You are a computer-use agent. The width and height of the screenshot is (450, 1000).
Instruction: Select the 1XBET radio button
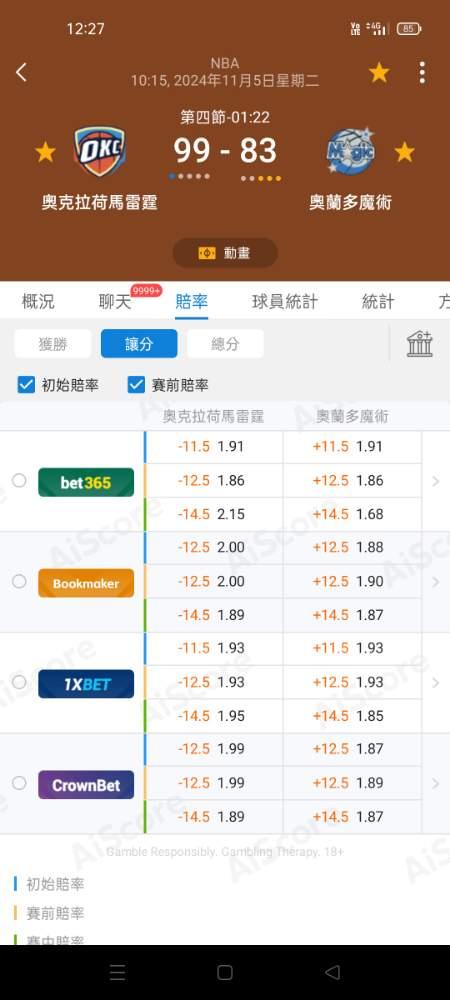[x=19, y=682]
